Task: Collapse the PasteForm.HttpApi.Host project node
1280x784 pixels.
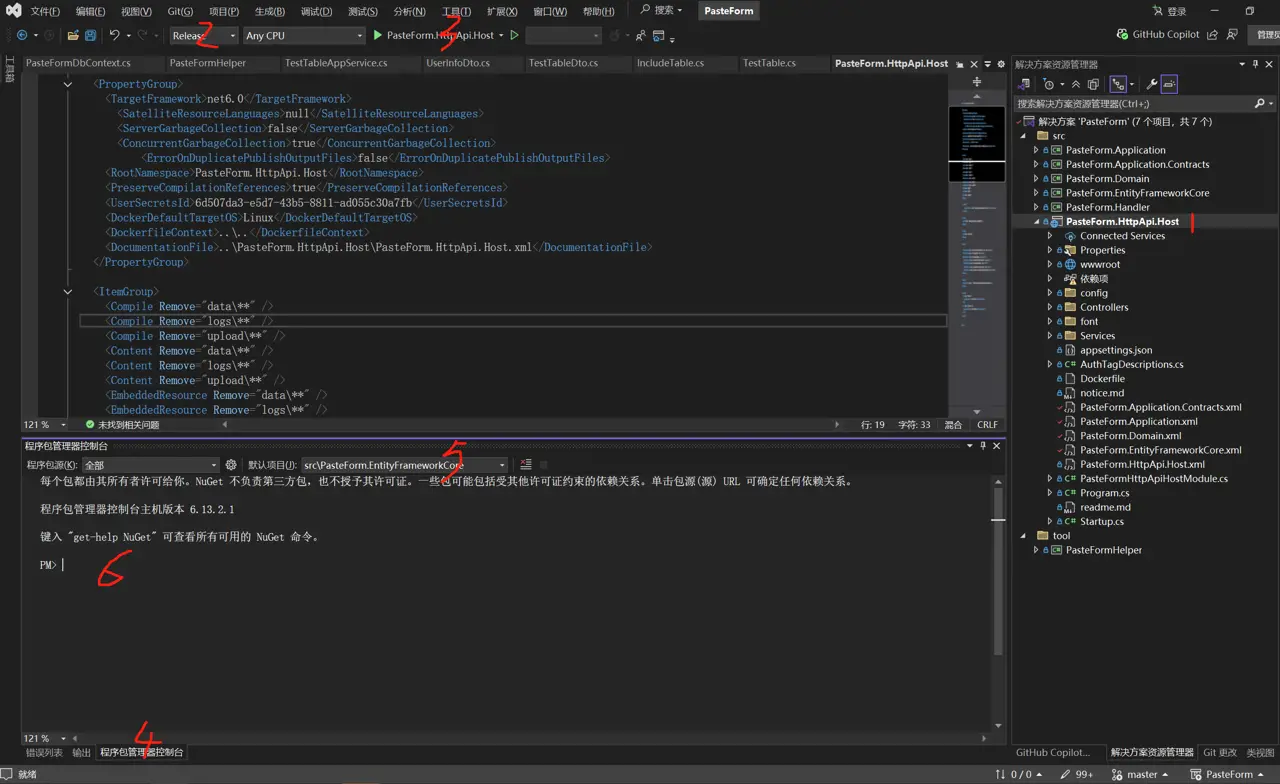Action: coord(1036,222)
